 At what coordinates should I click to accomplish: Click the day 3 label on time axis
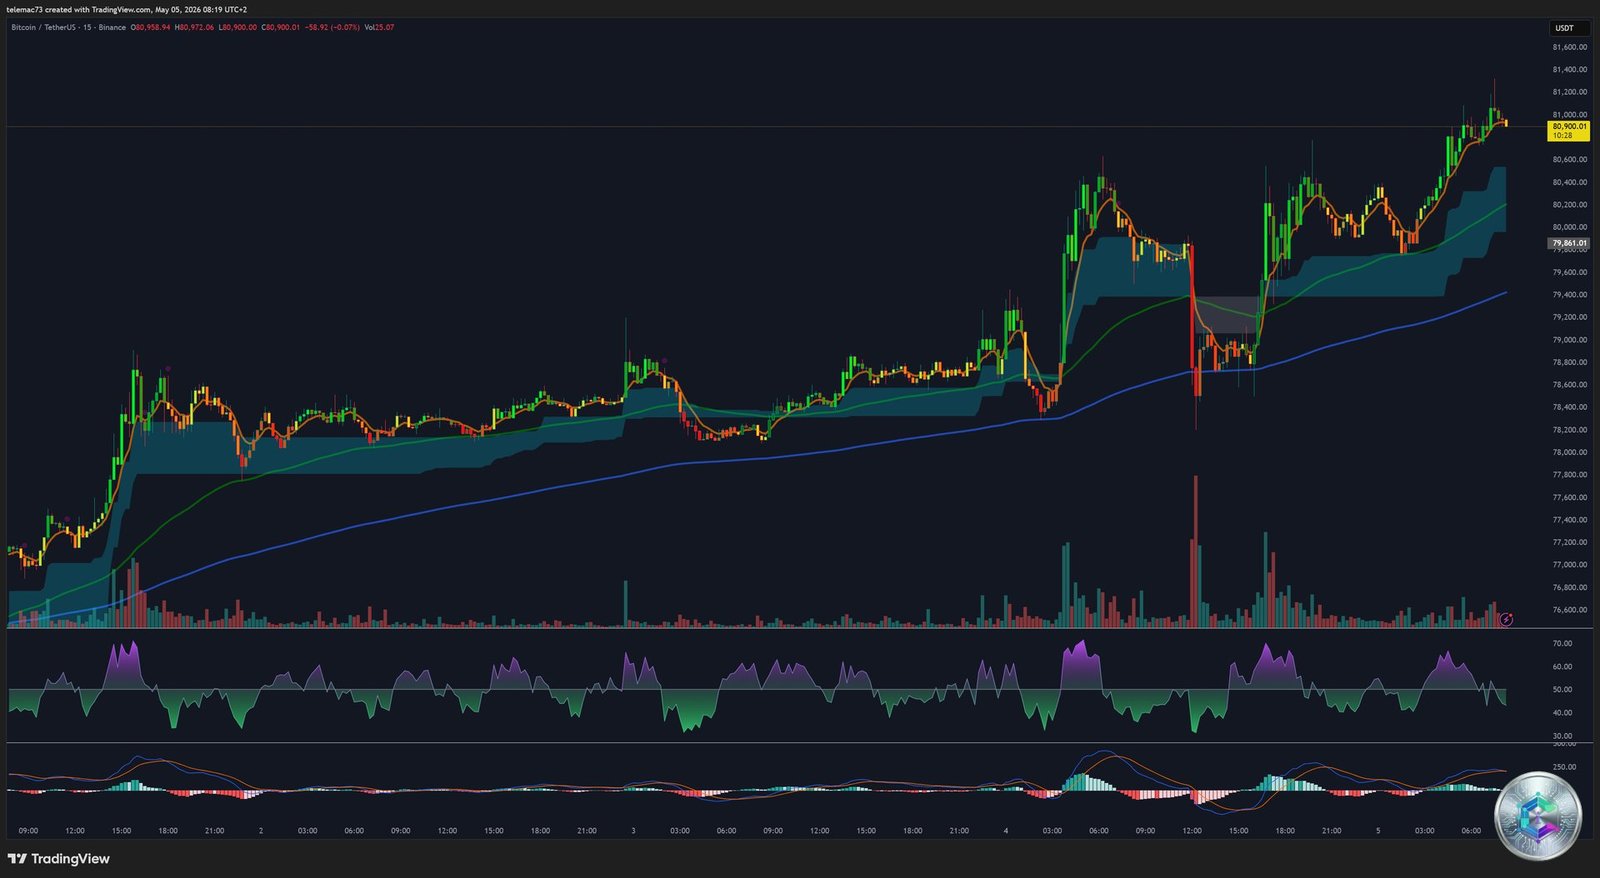(x=633, y=831)
